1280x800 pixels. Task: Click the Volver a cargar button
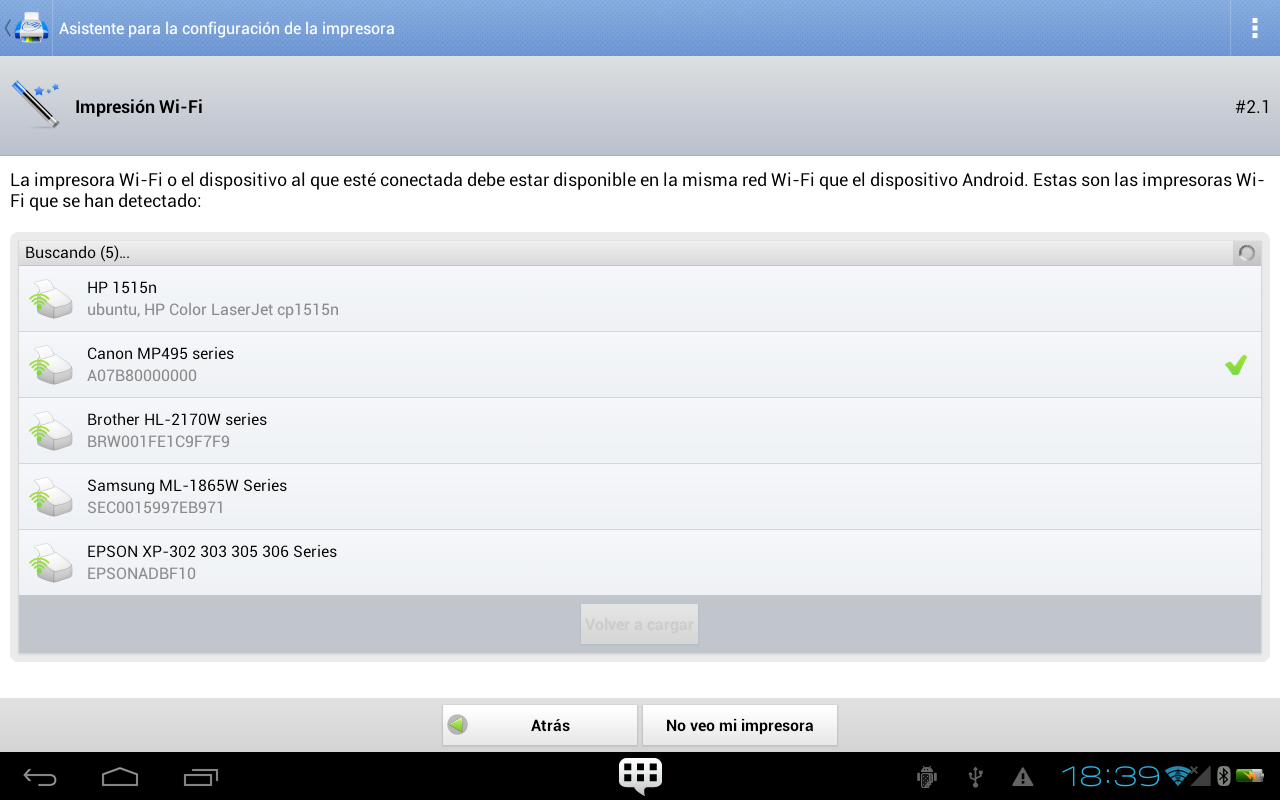pyautogui.click(x=639, y=624)
